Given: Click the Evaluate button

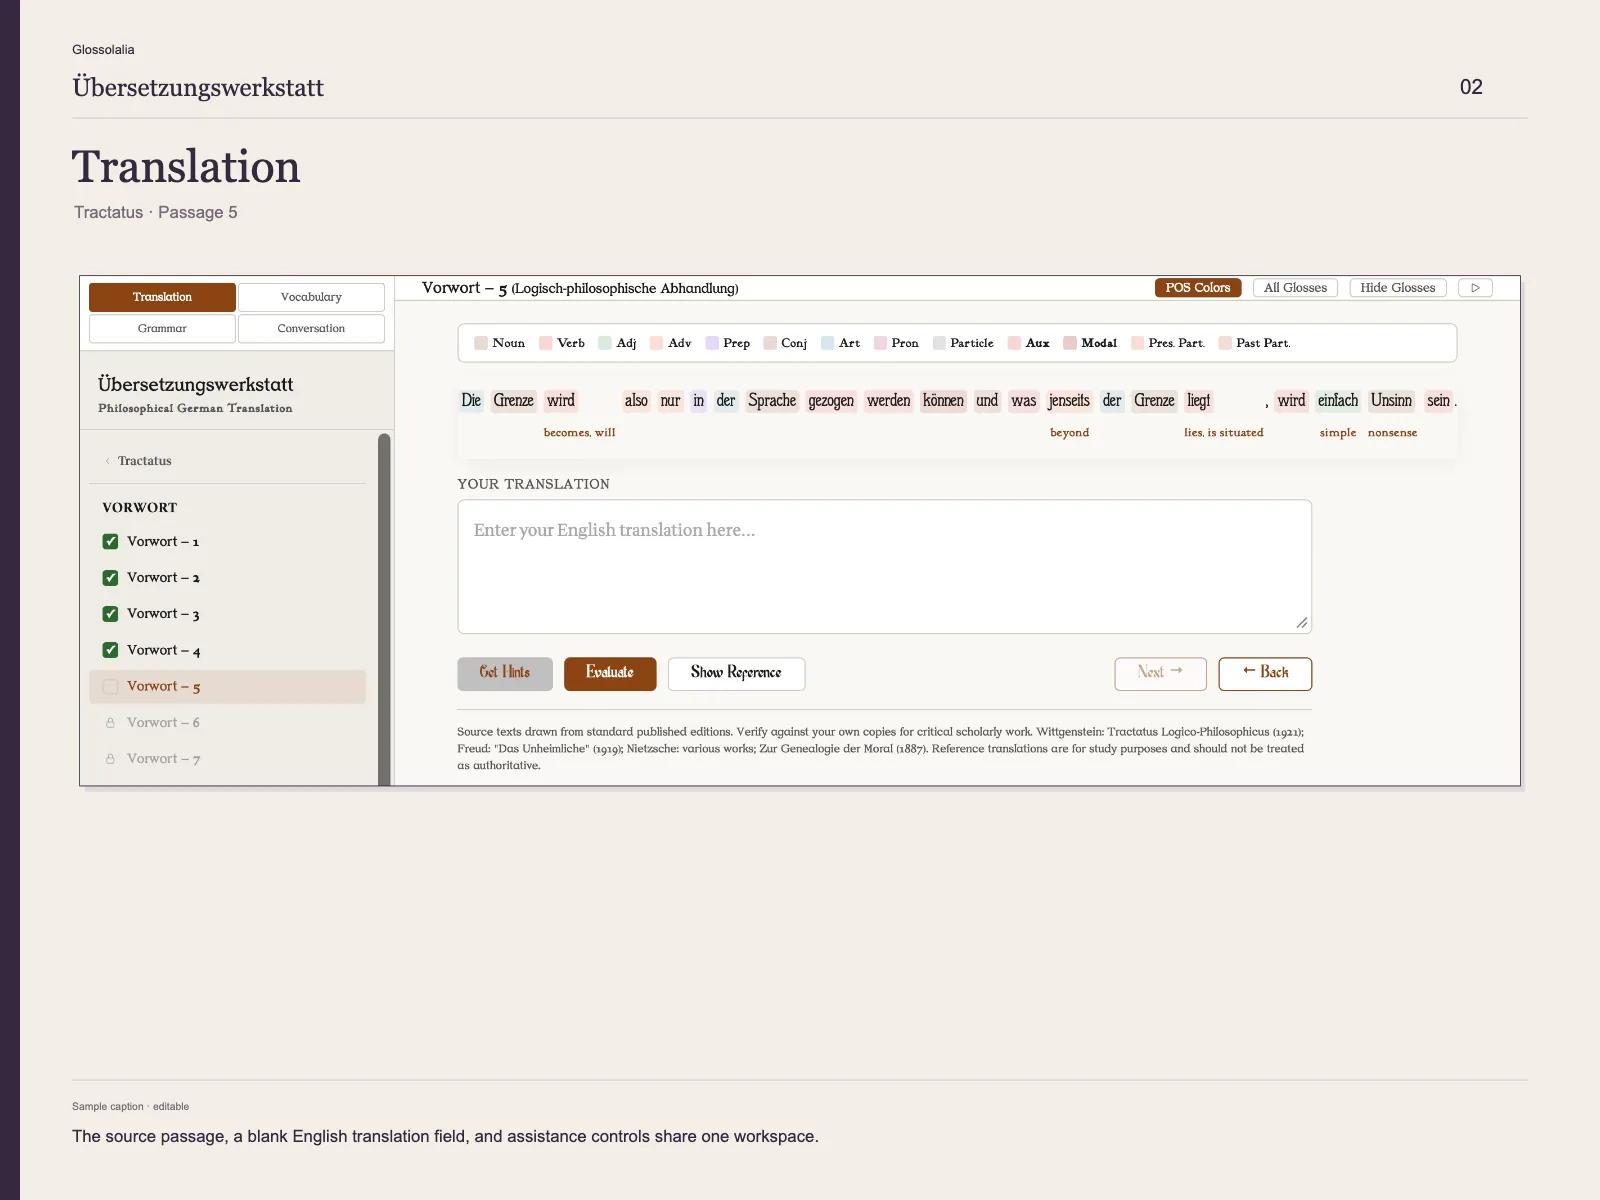Looking at the screenshot, I should point(610,674).
